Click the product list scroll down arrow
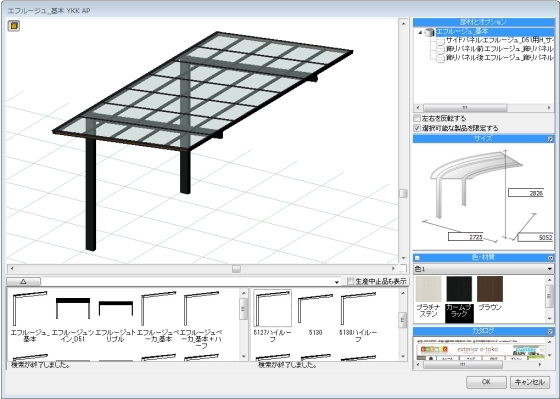The width and height of the screenshot is (560, 399). (244, 356)
